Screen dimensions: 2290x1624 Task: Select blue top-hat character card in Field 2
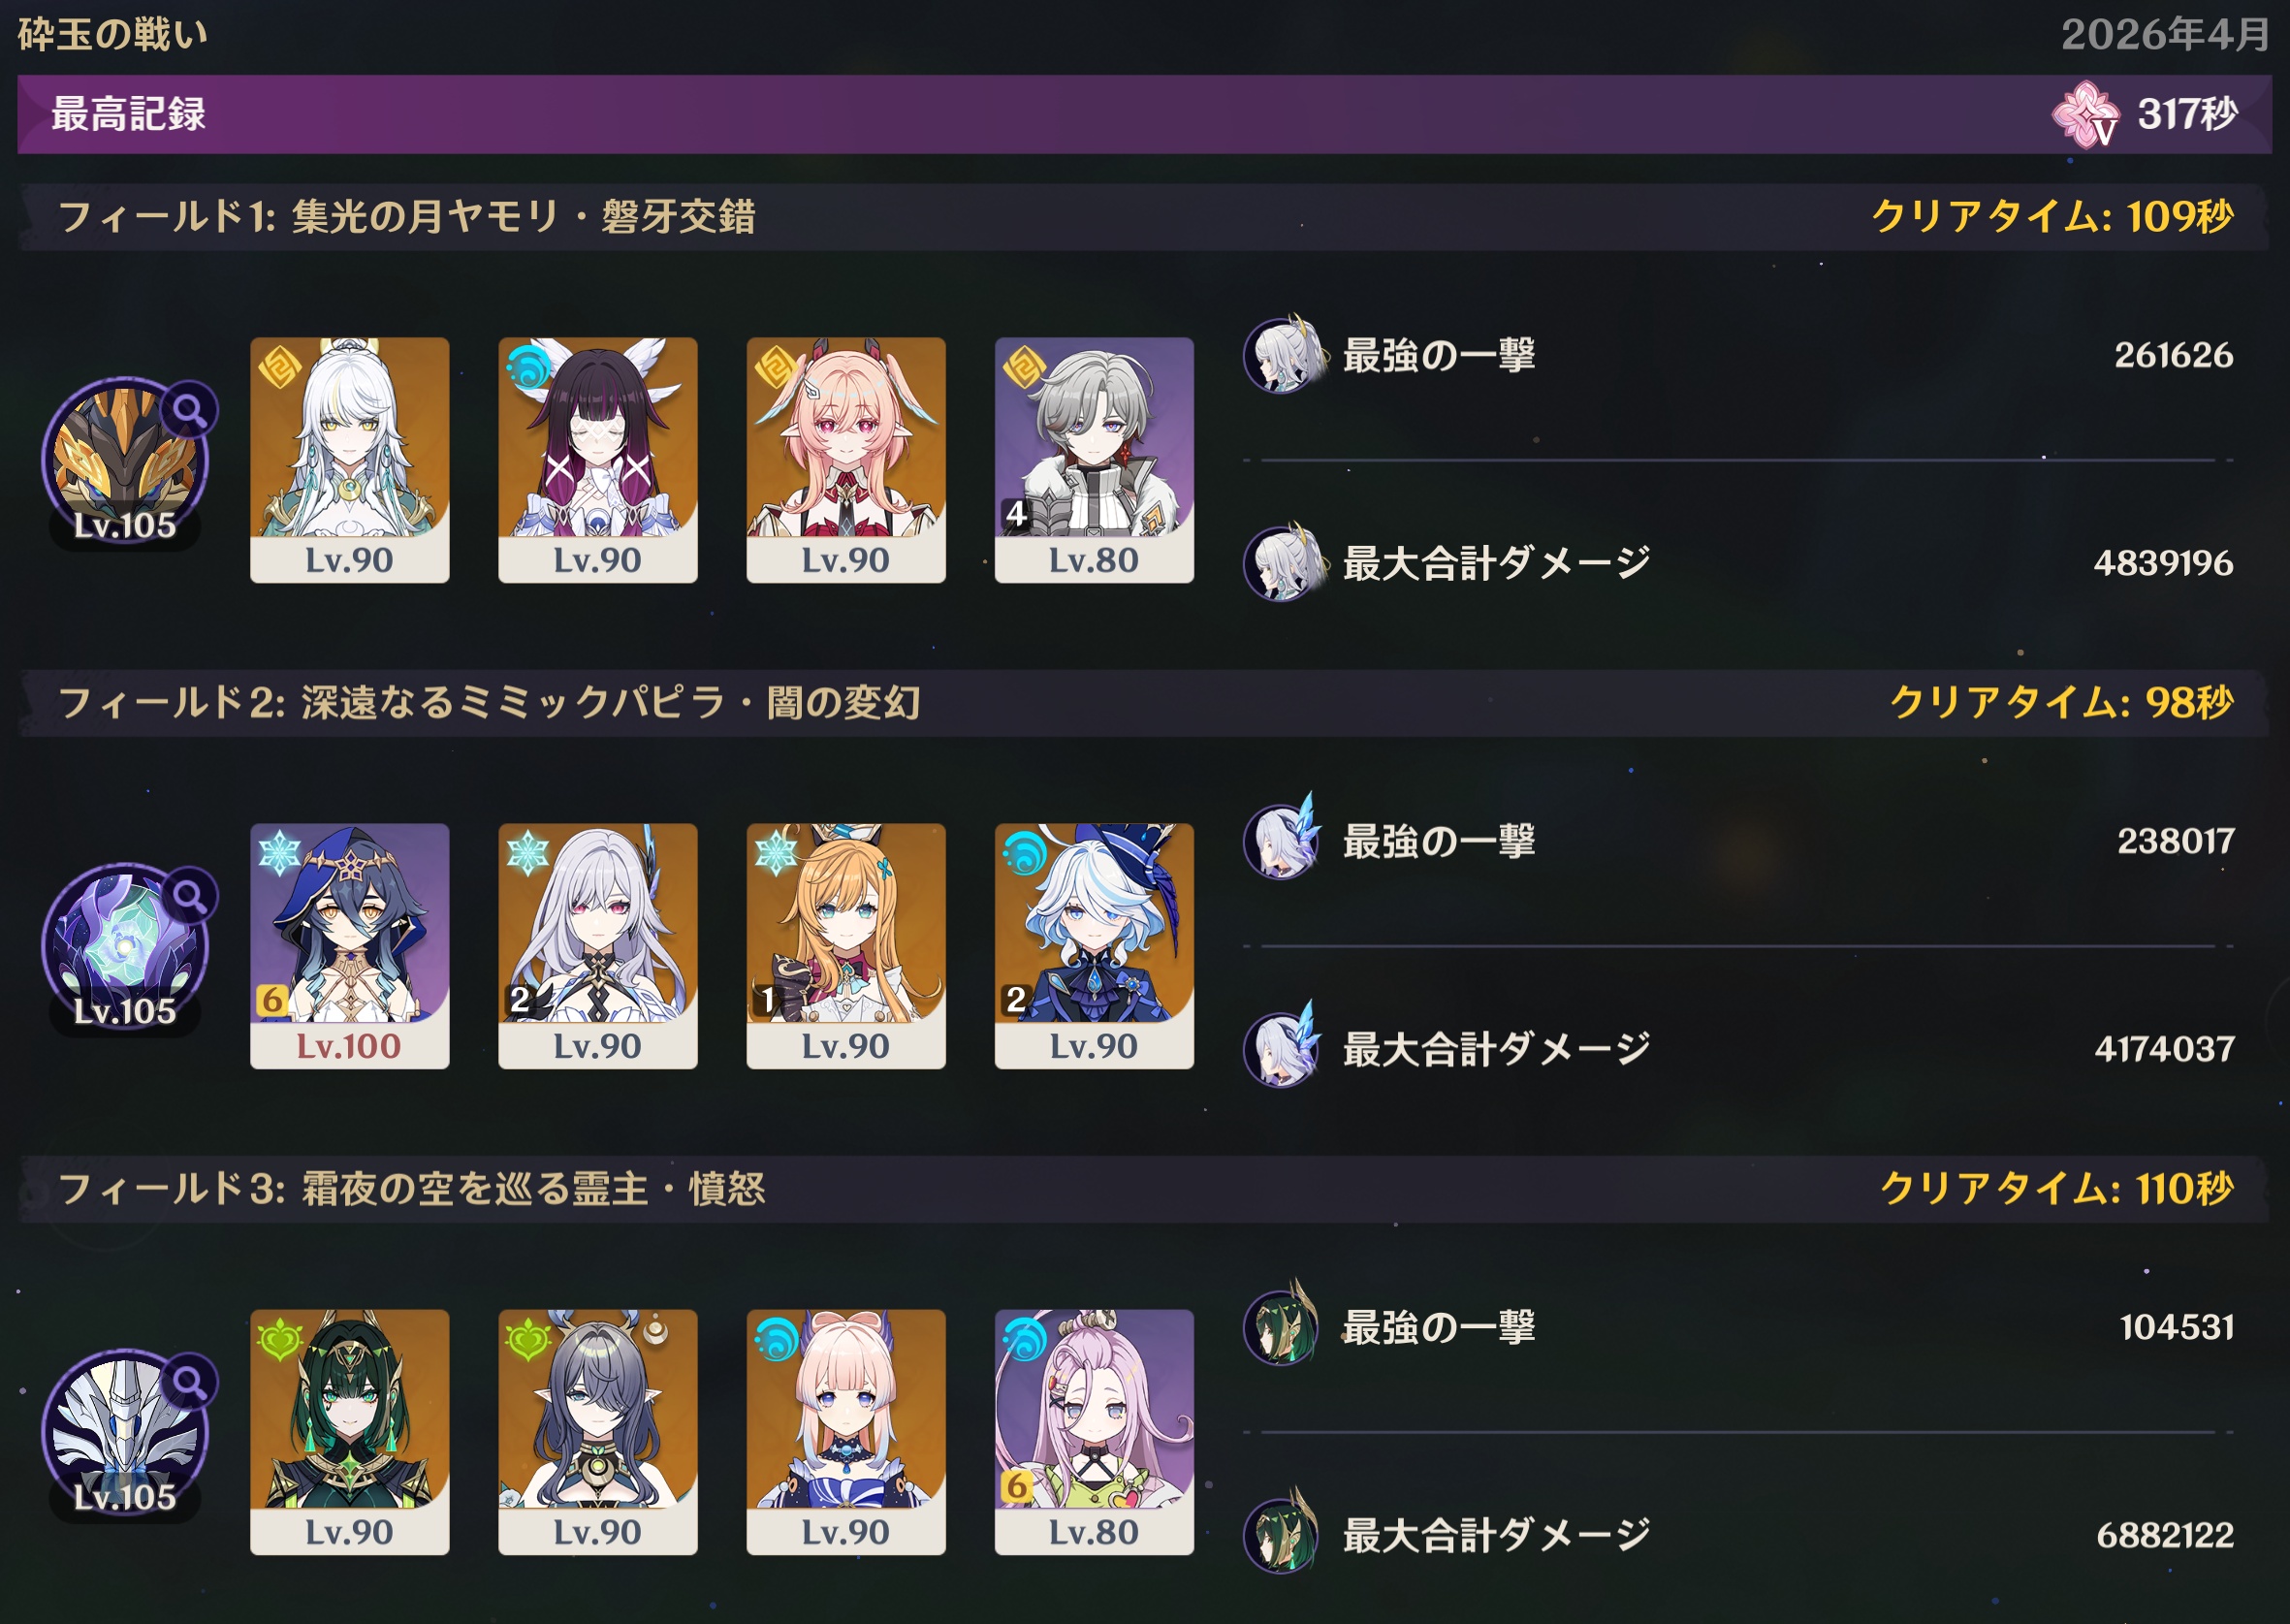1093,946
